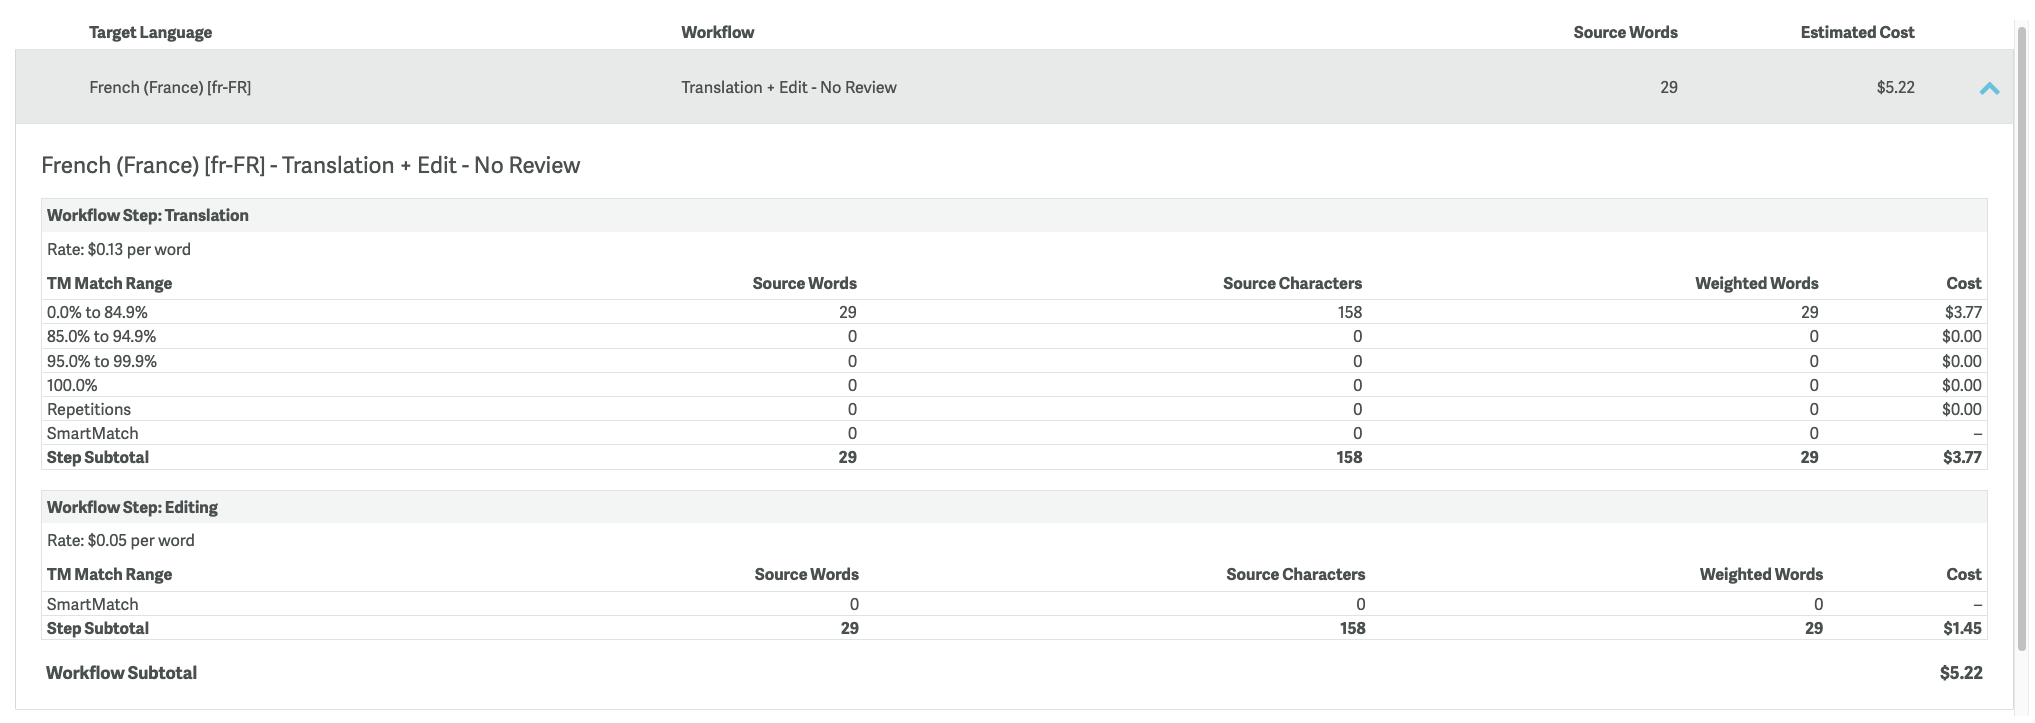Click 'Weighted Words' header in the Translation step
Image resolution: width=2035 pixels, height=723 pixels.
click(1756, 283)
